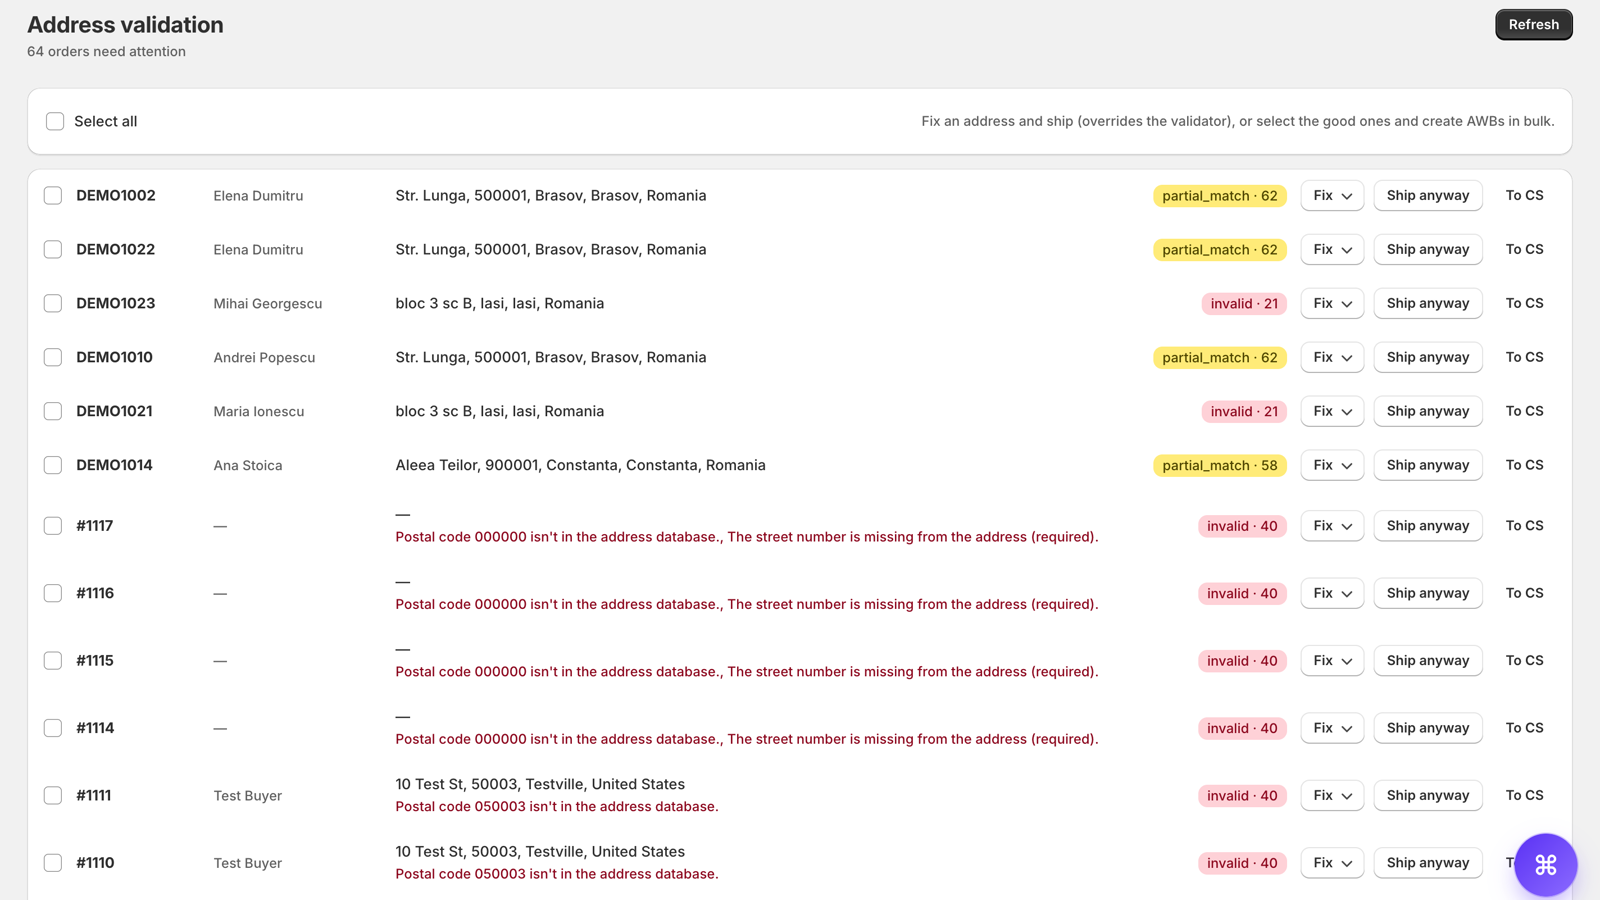The height and width of the screenshot is (900, 1600).
Task: Open the Fix dropdown for DEMO1014
Action: tap(1332, 466)
